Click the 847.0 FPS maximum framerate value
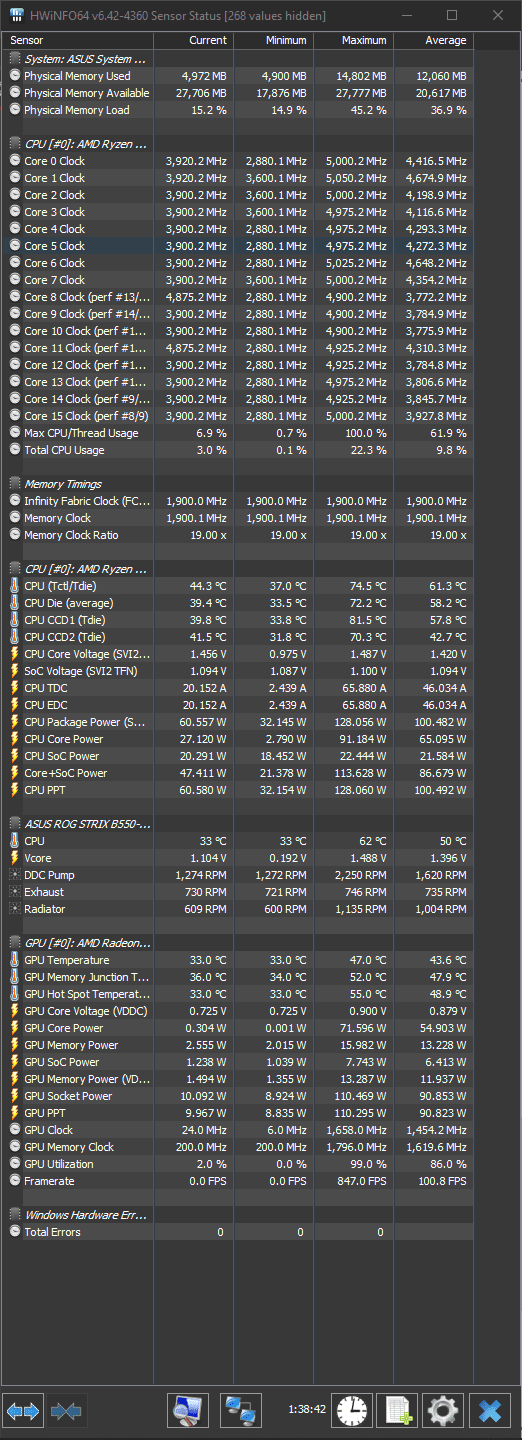The image size is (522, 1440). tap(359, 1181)
